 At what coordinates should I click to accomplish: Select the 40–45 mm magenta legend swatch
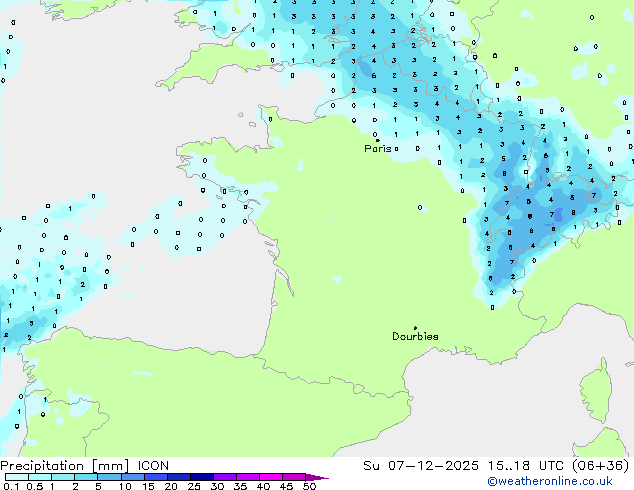point(271,477)
